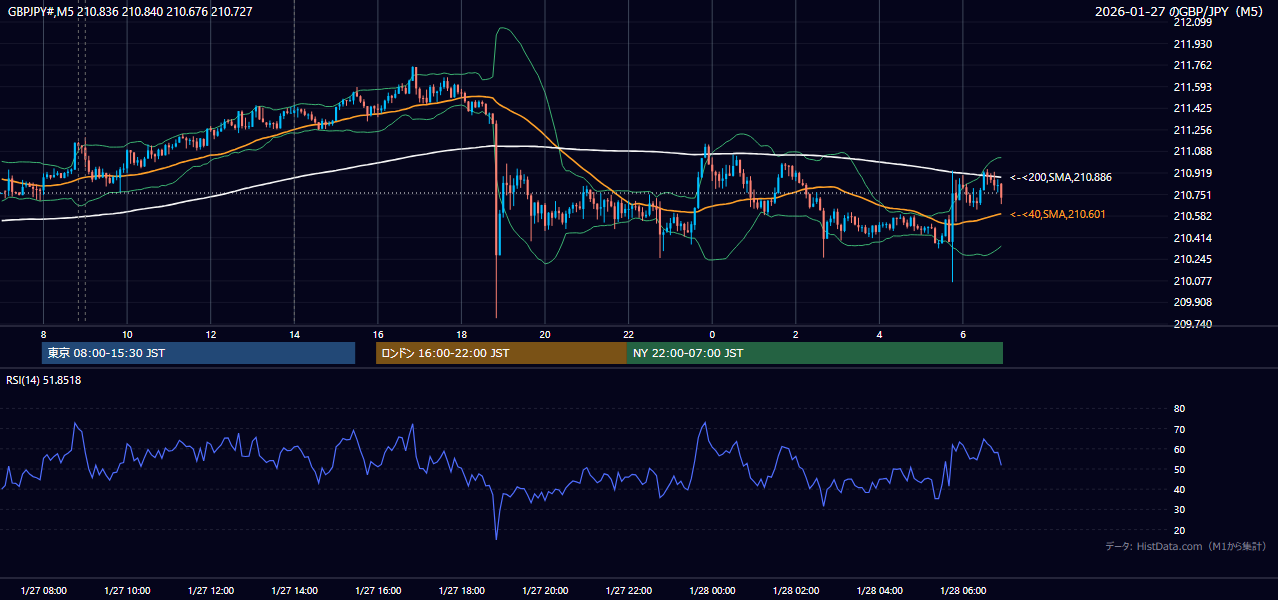The width and height of the screenshot is (1278, 600).
Task: Click price axis value 210.919
Action: (x=1192, y=173)
